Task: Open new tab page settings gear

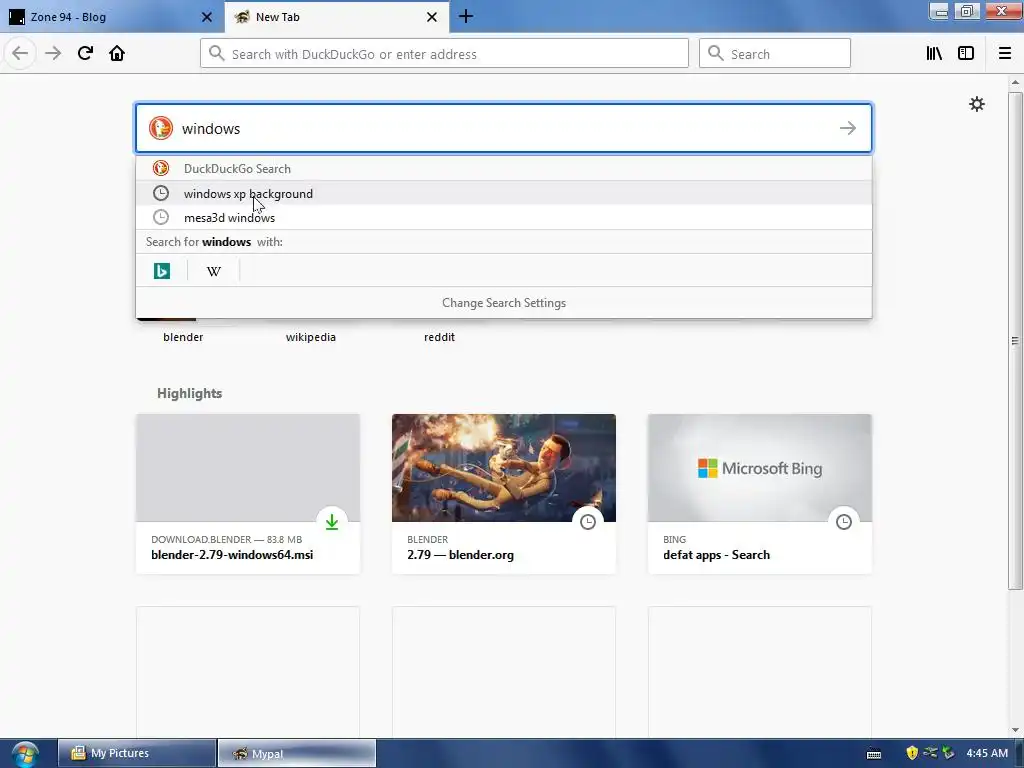Action: [x=976, y=104]
